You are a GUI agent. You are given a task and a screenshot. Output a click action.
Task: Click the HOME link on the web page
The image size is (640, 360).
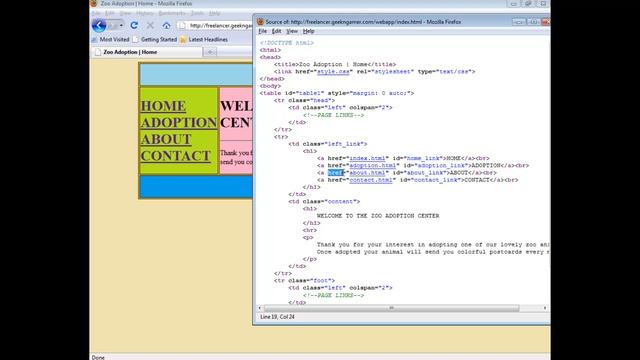click(x=163, y=106)
